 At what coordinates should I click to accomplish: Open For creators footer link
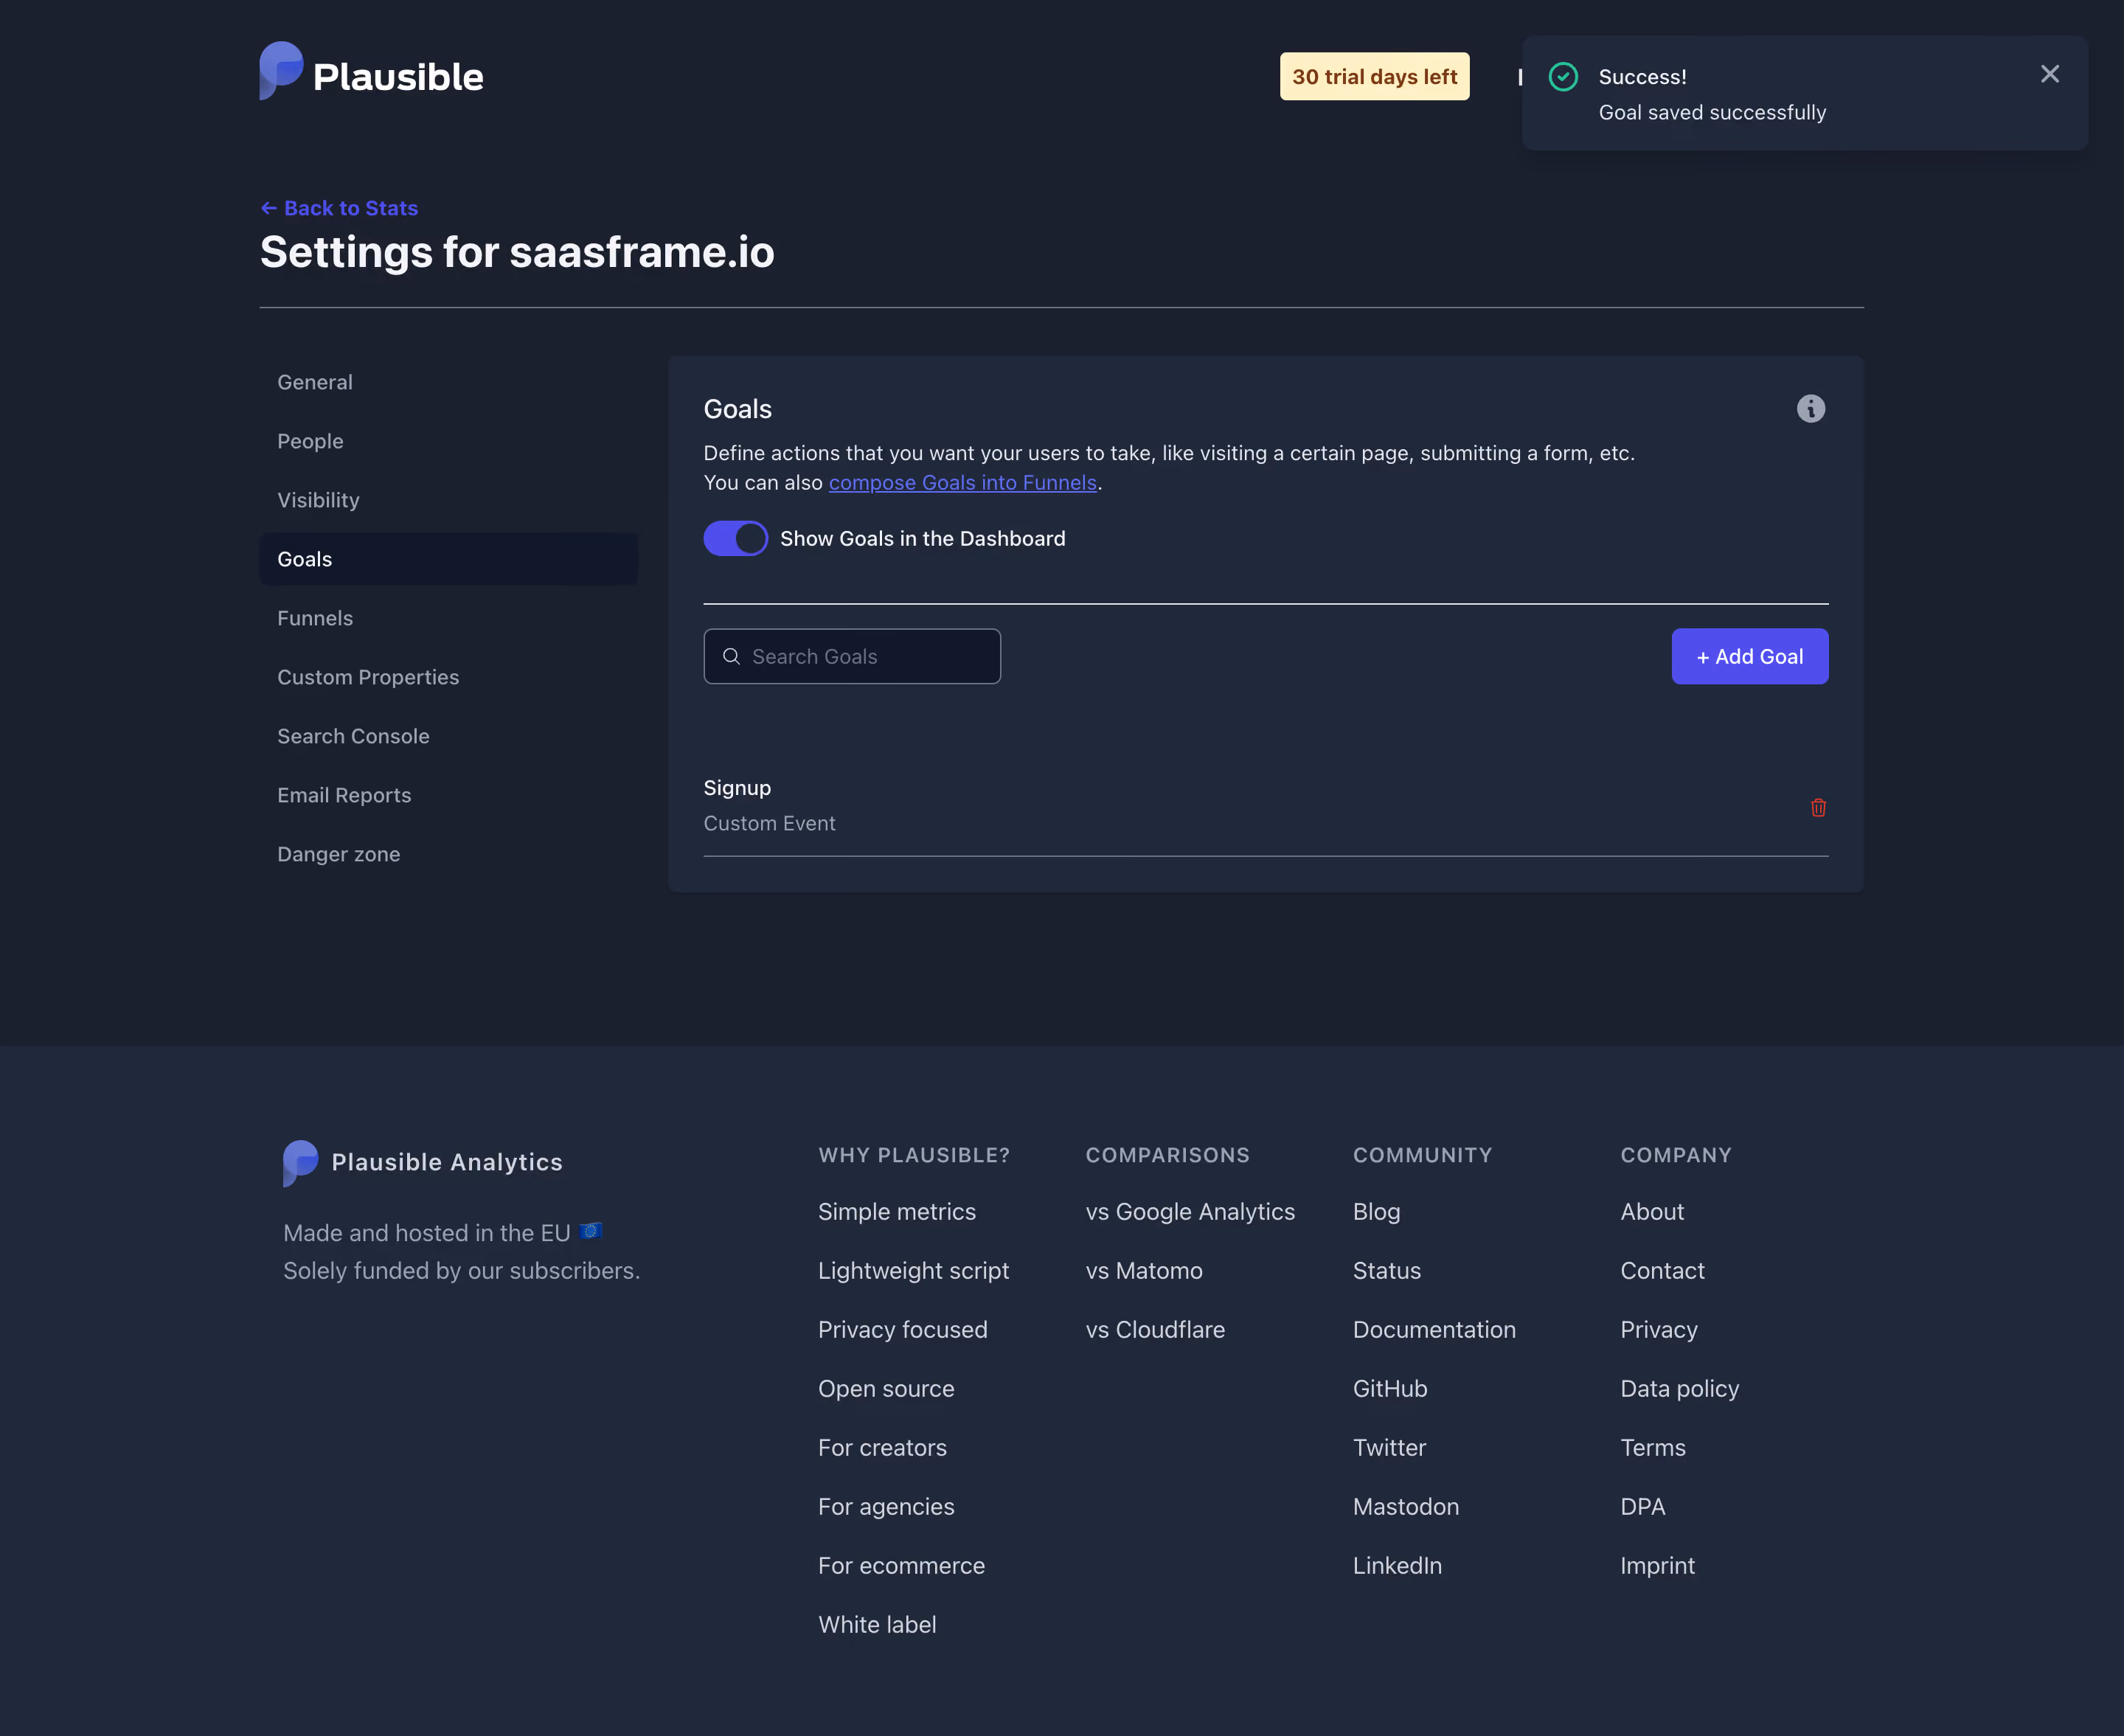[882, 1447]
